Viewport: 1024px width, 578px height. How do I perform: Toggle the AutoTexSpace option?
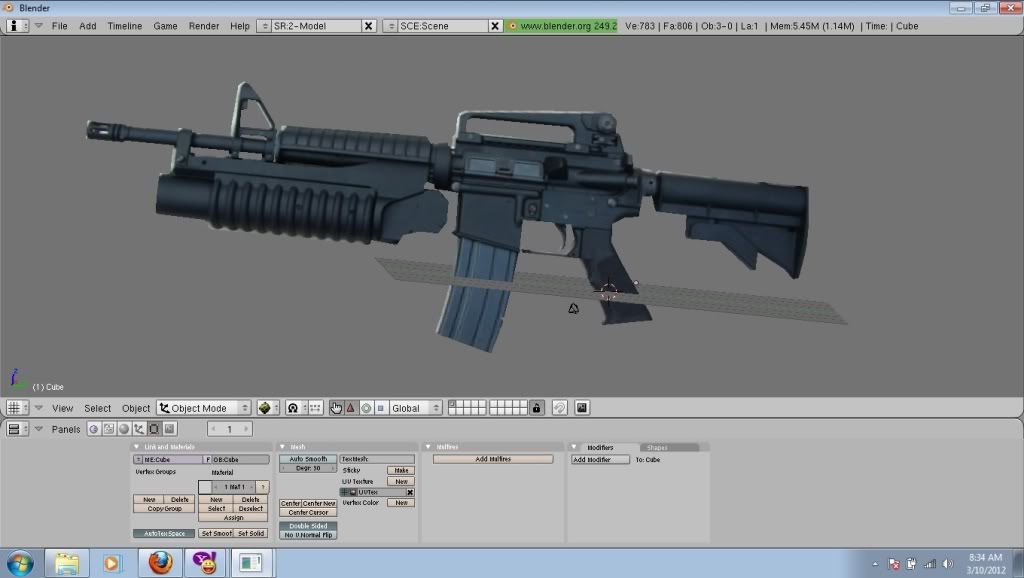163,533
